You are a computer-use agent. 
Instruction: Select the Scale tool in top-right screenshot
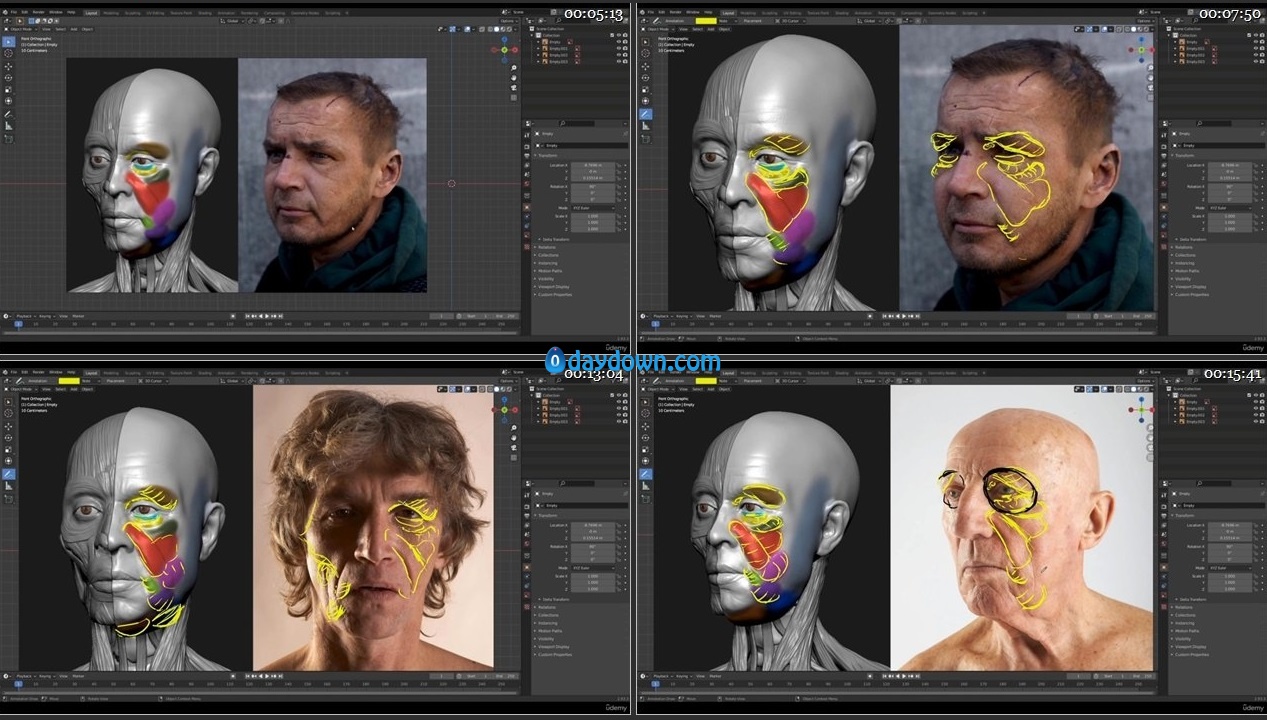click(646, 89)
